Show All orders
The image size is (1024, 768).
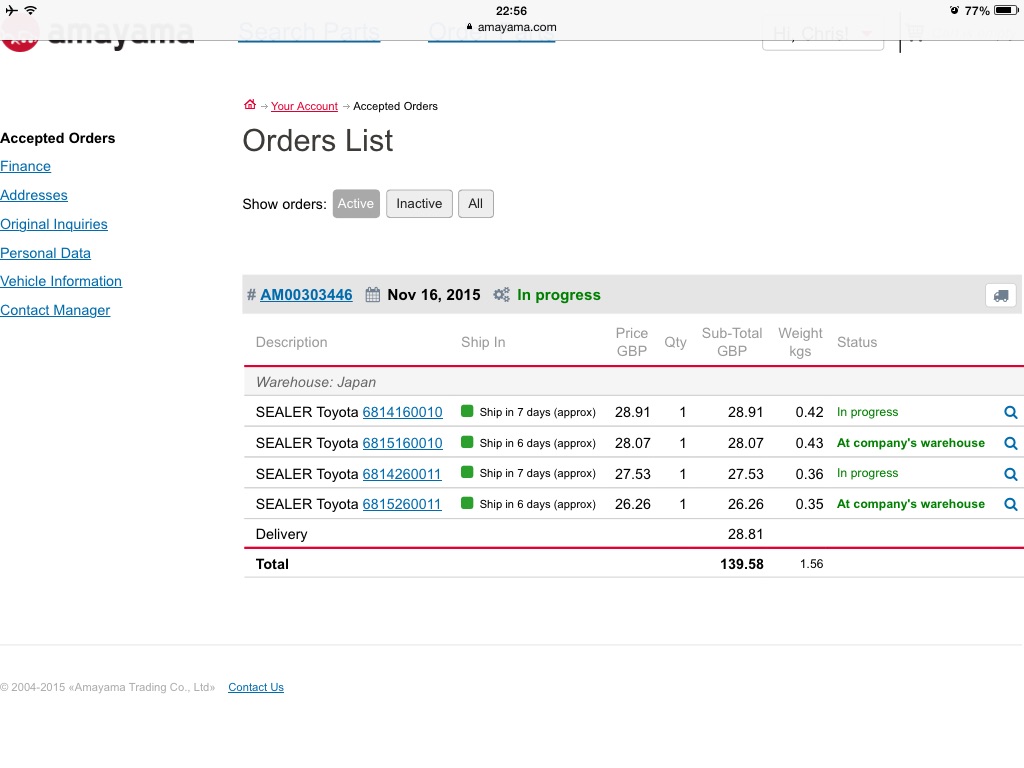(475, 204)
